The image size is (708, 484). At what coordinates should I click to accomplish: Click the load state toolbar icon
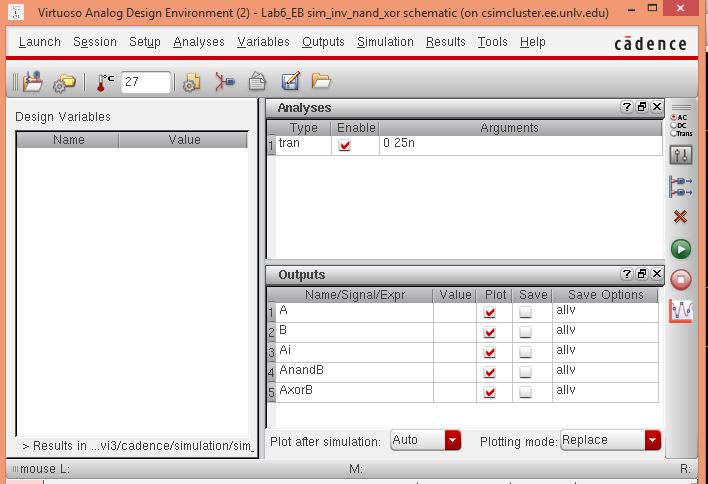pyautogui.click(x=33, y=82)
